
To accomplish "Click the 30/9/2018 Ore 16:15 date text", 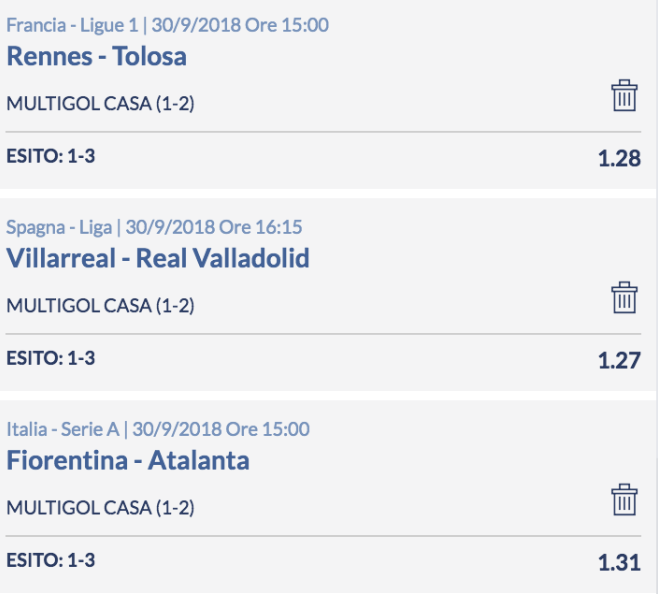I will [214, 227].
